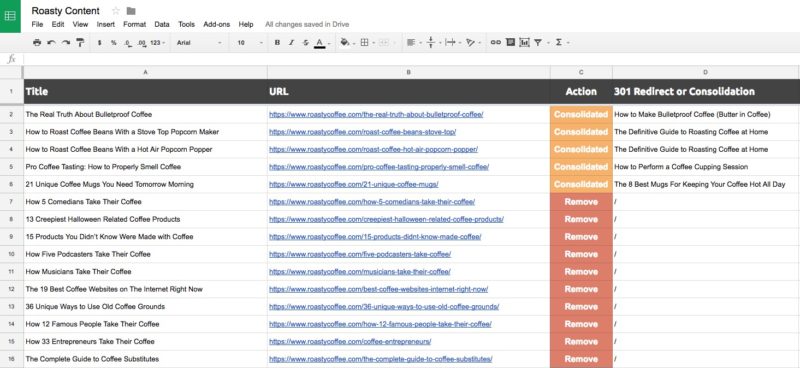
Task: Click the merge cells icon
Action: tap(384, 43)
